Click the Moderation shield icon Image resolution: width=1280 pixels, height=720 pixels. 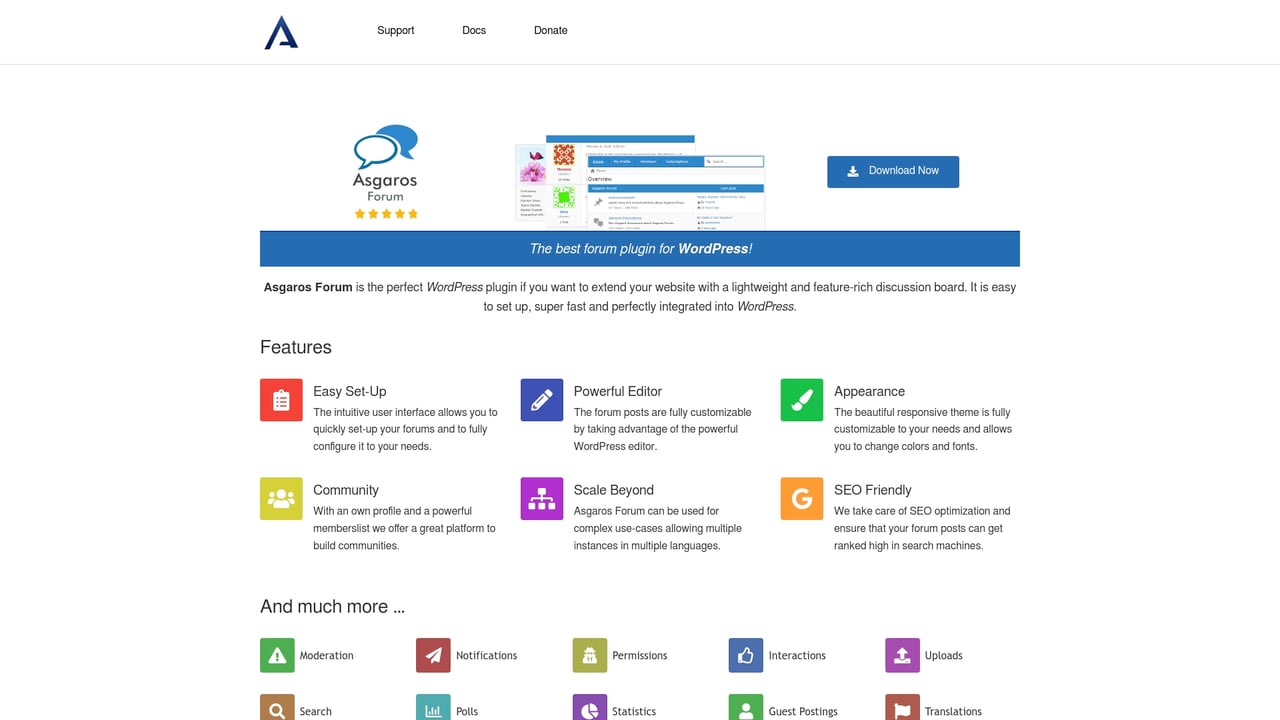[277, 655]
